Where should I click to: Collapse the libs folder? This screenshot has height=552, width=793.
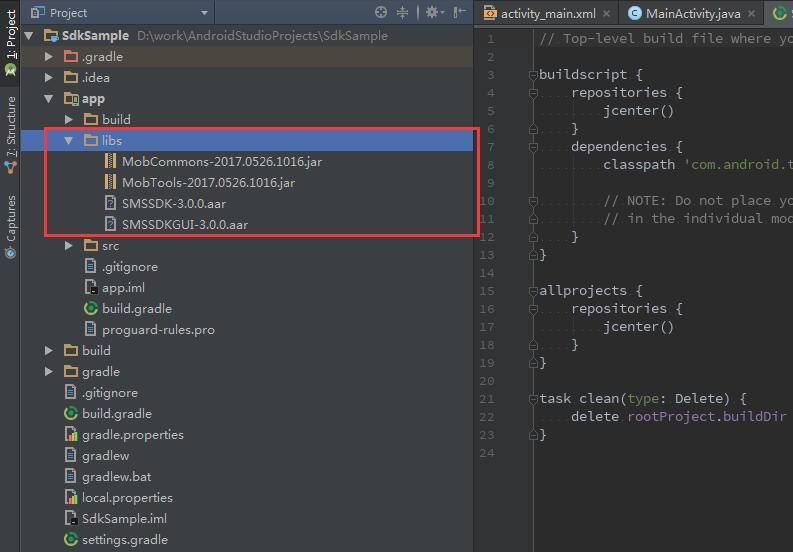pos(69,141)
